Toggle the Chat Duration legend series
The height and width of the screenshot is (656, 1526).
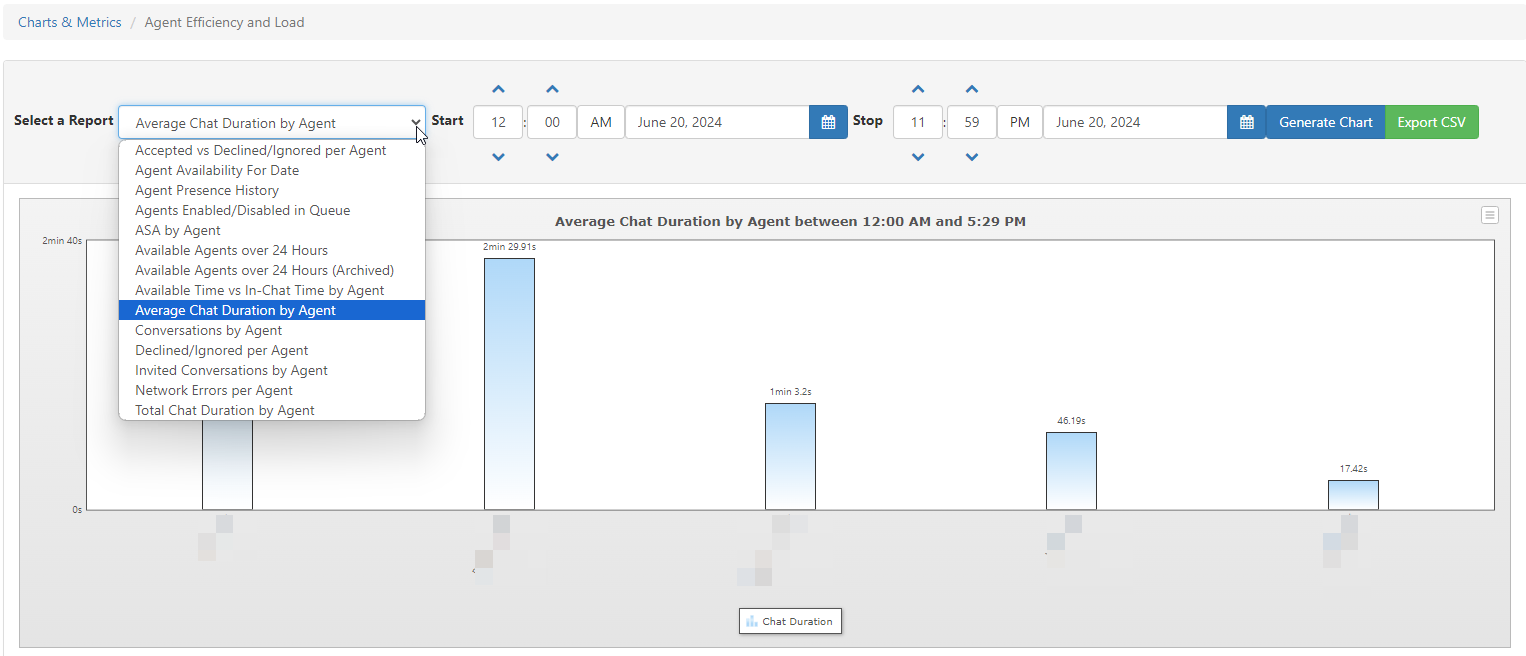[x=790, y=621]
